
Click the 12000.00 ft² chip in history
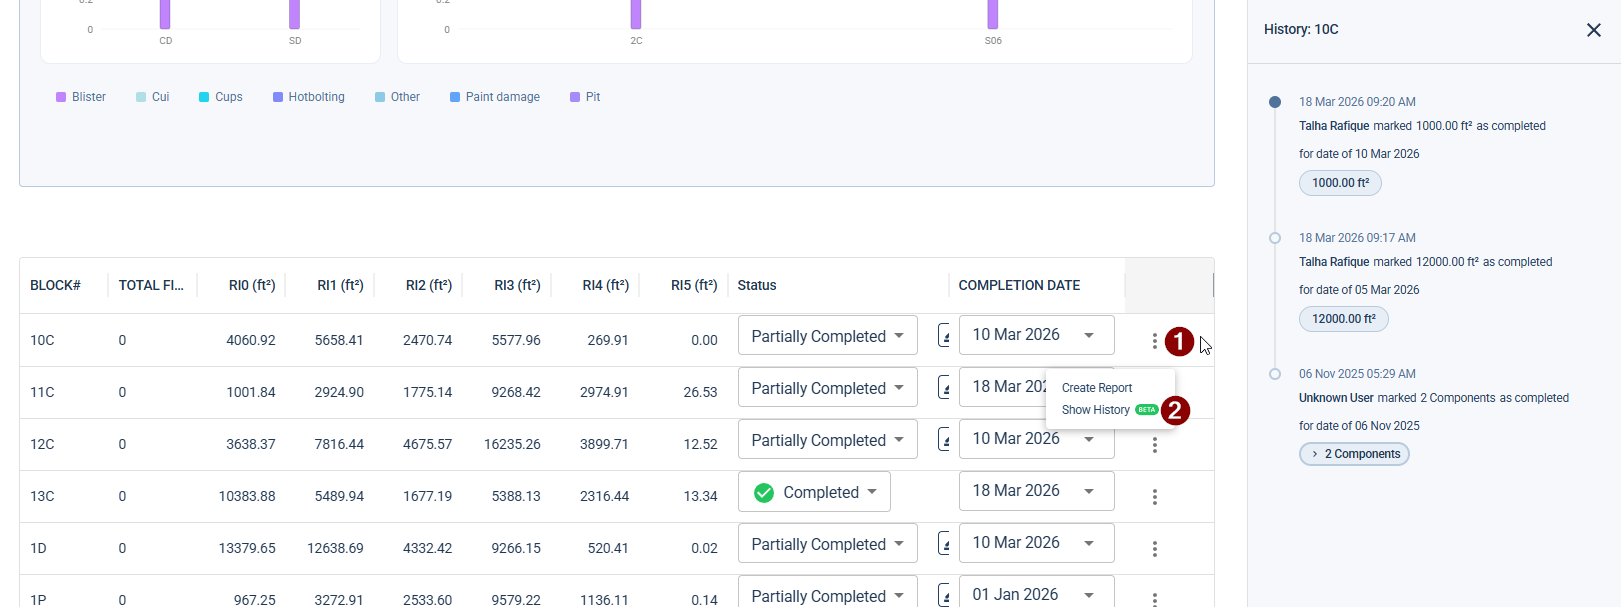tap(1343, 319)
